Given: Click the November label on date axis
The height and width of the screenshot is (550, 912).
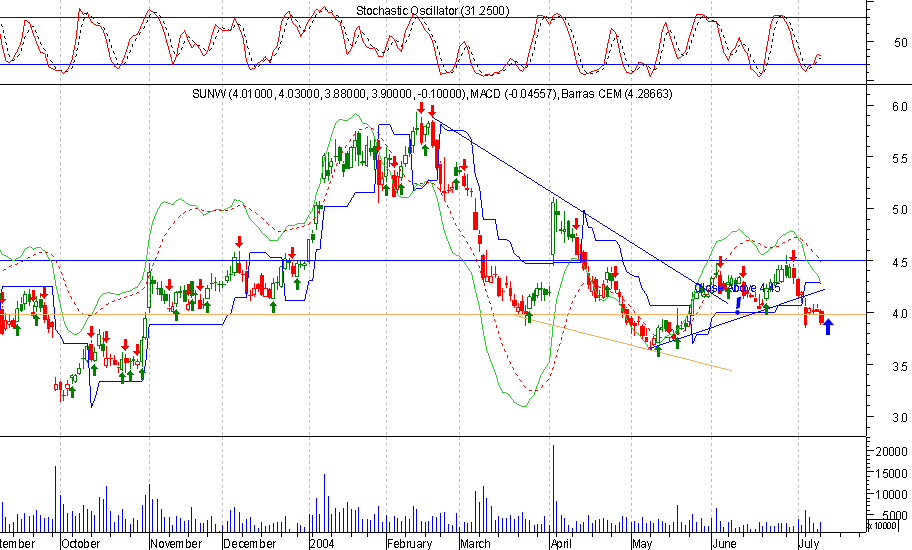Looking at the screenshot, I should 176,544.
